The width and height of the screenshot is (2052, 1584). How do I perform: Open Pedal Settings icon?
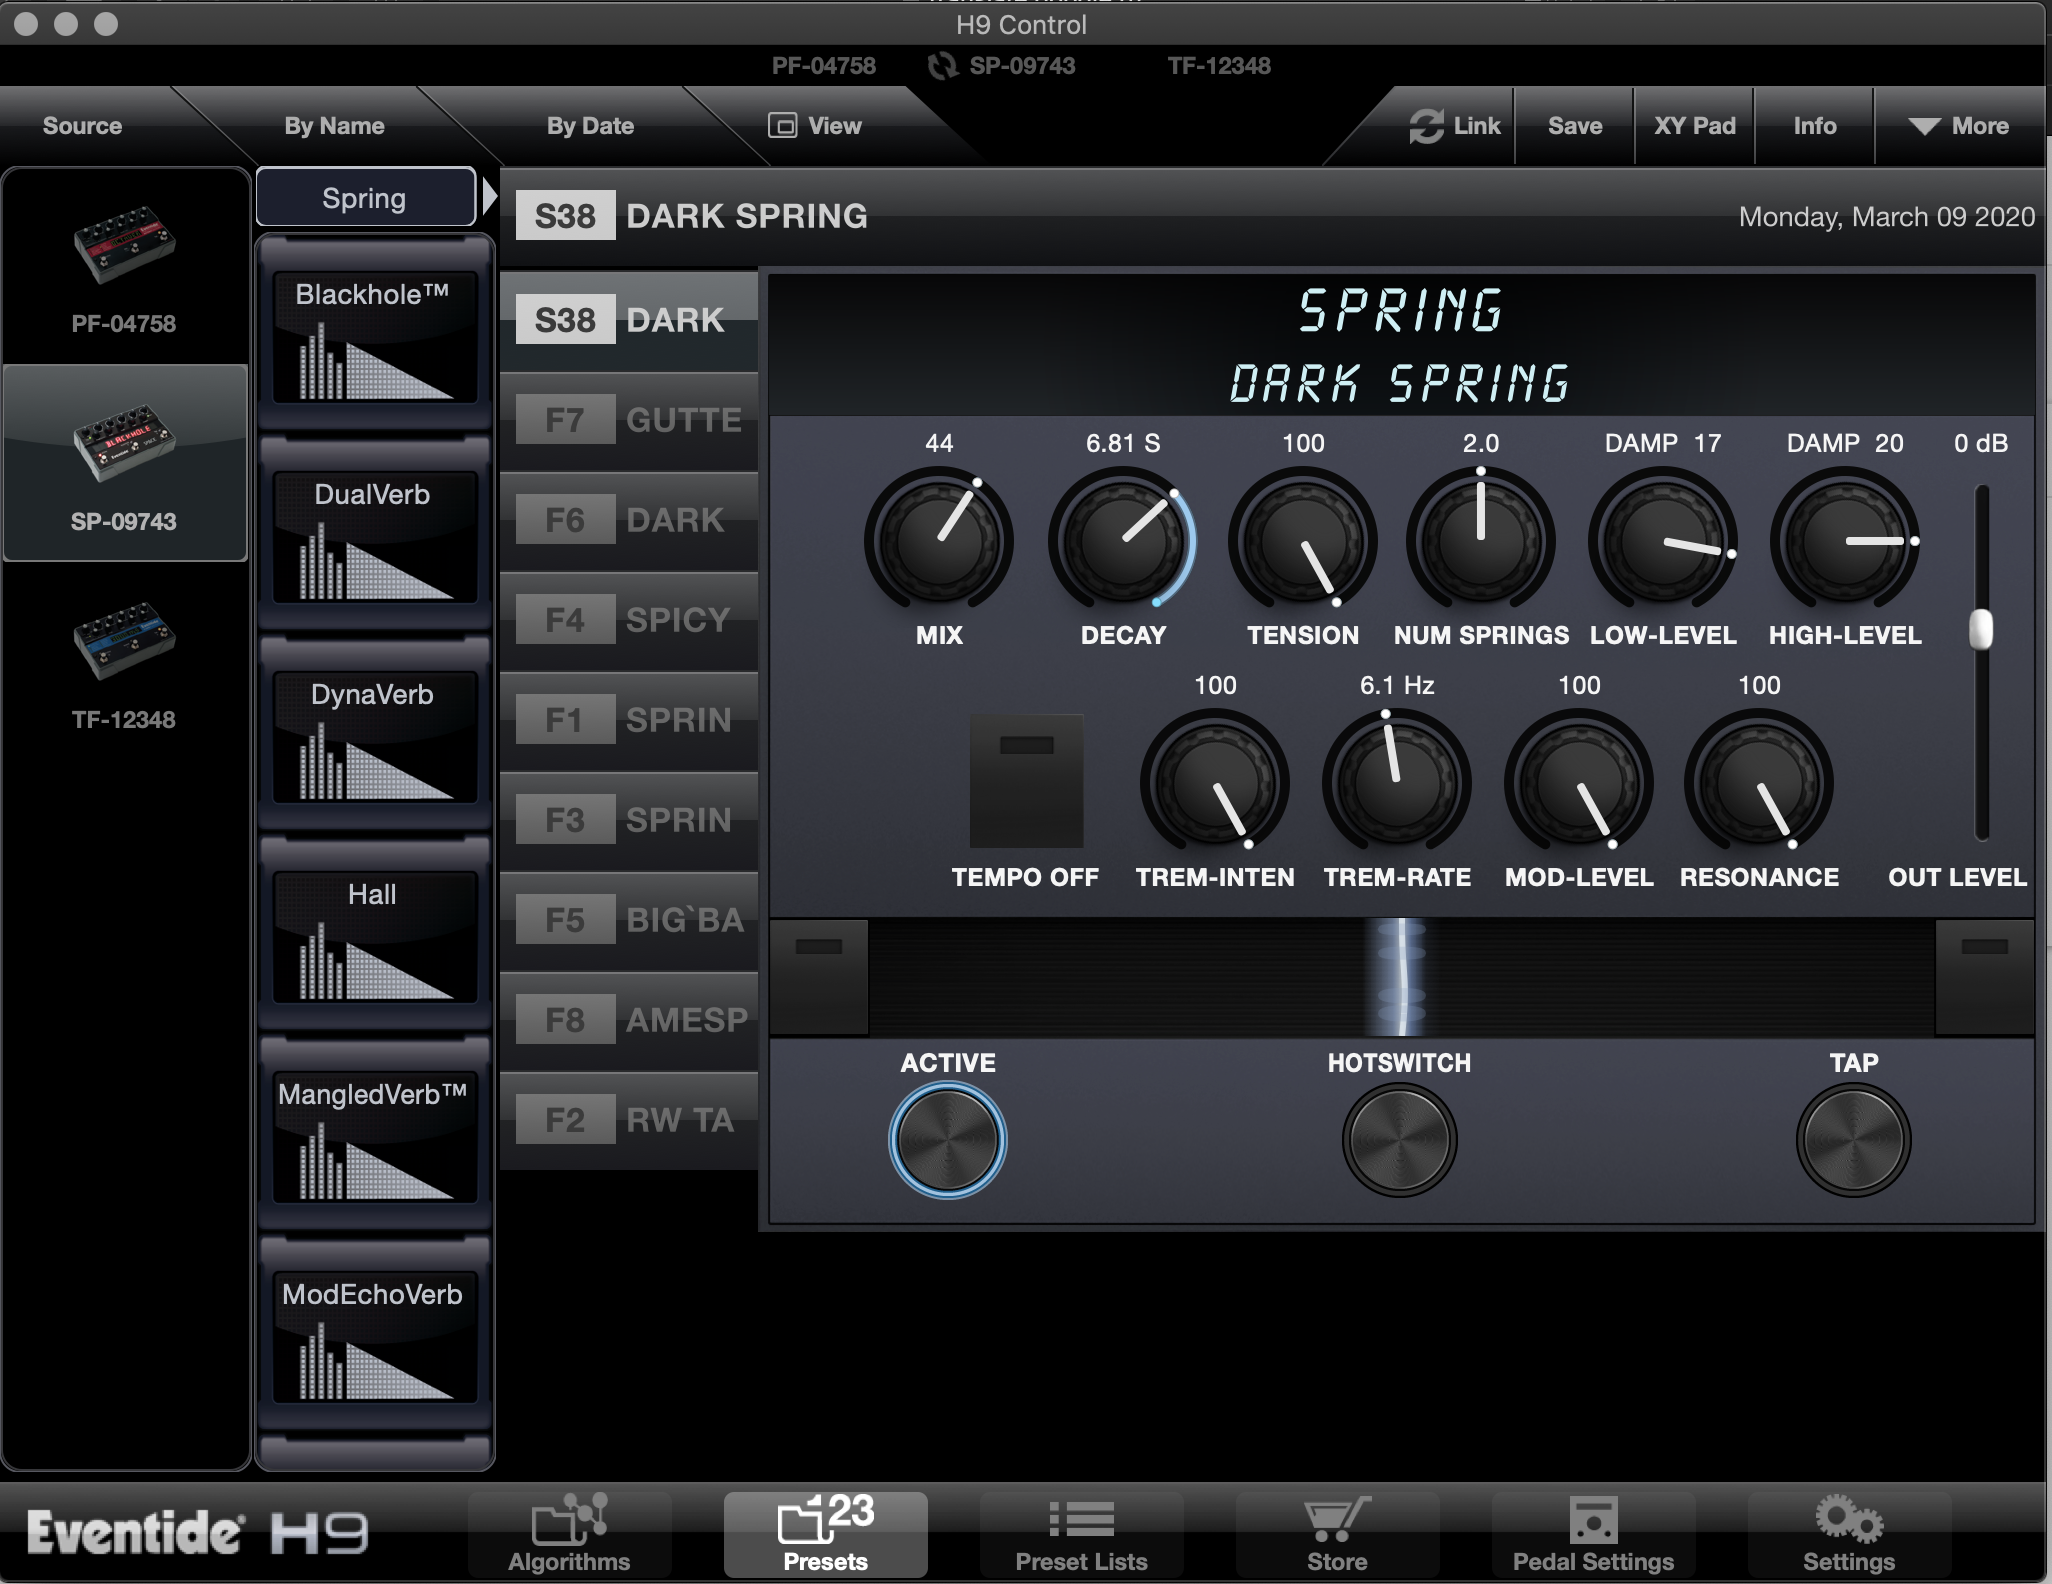click(1592, 1521)
